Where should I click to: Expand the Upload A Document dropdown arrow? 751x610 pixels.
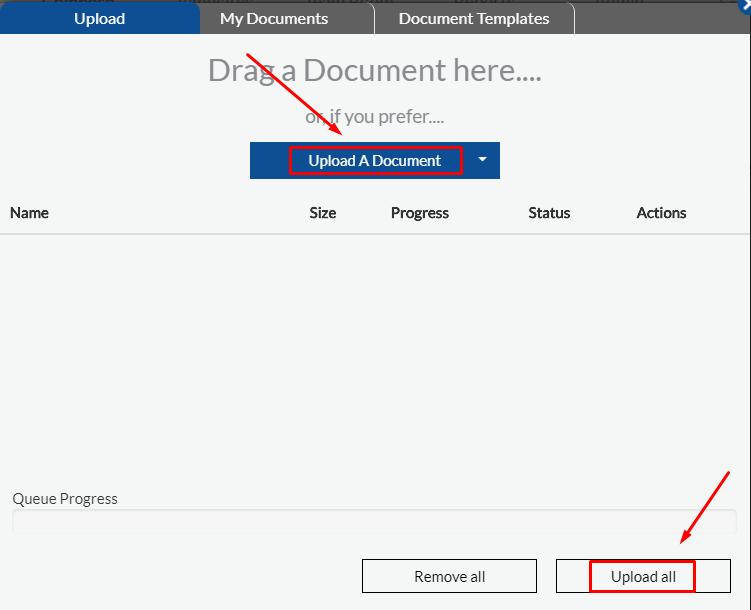(483, 160)
